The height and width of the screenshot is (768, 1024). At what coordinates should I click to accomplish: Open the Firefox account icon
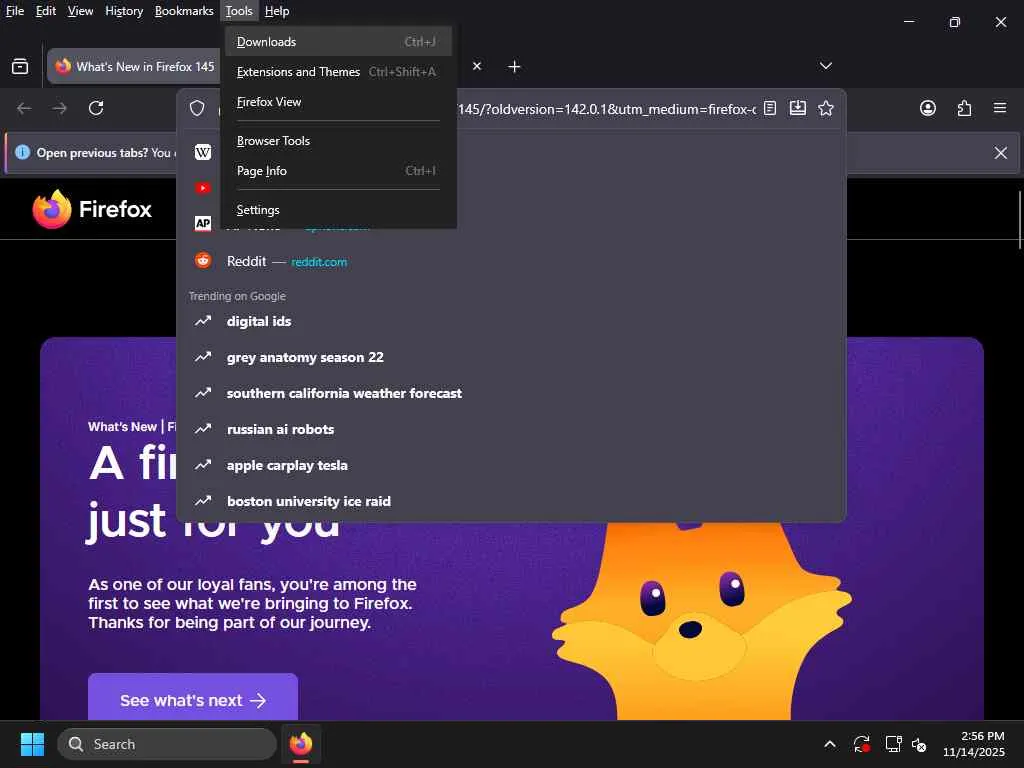[927, 108]
